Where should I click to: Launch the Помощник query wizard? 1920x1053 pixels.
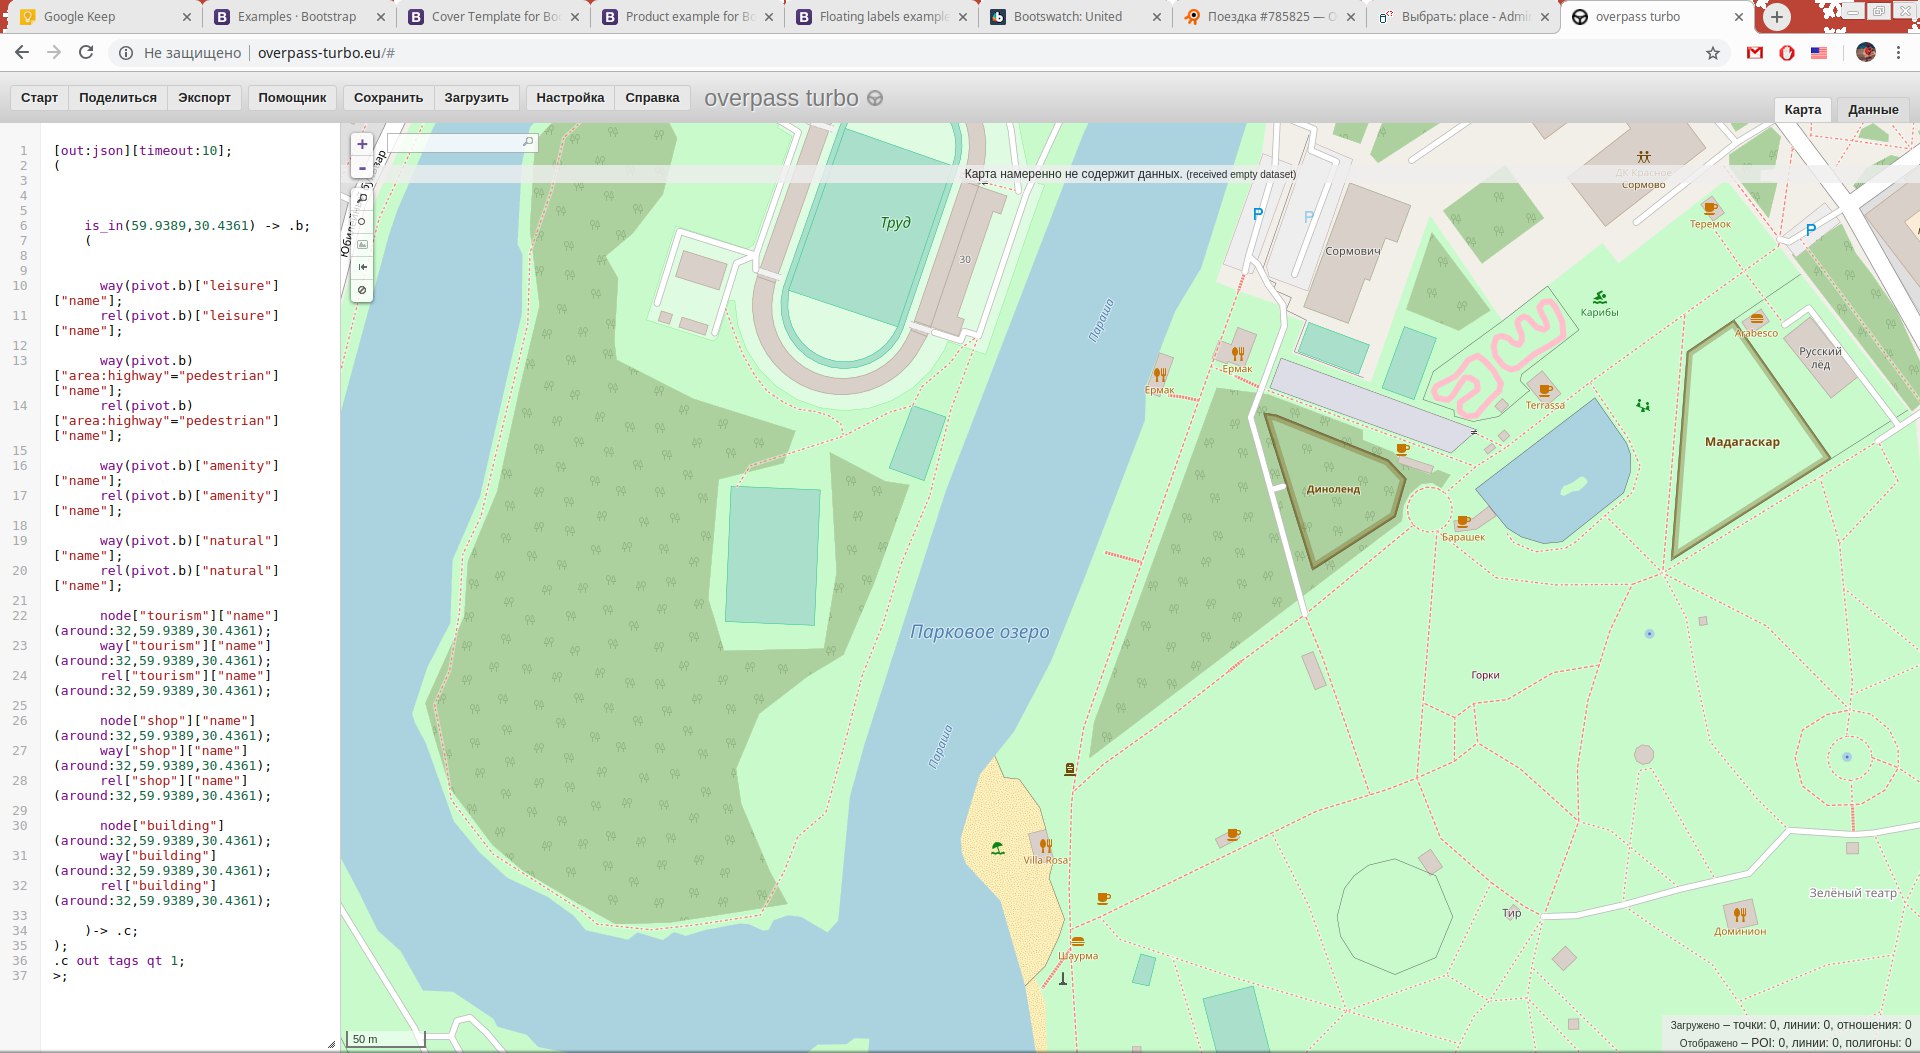292,97
